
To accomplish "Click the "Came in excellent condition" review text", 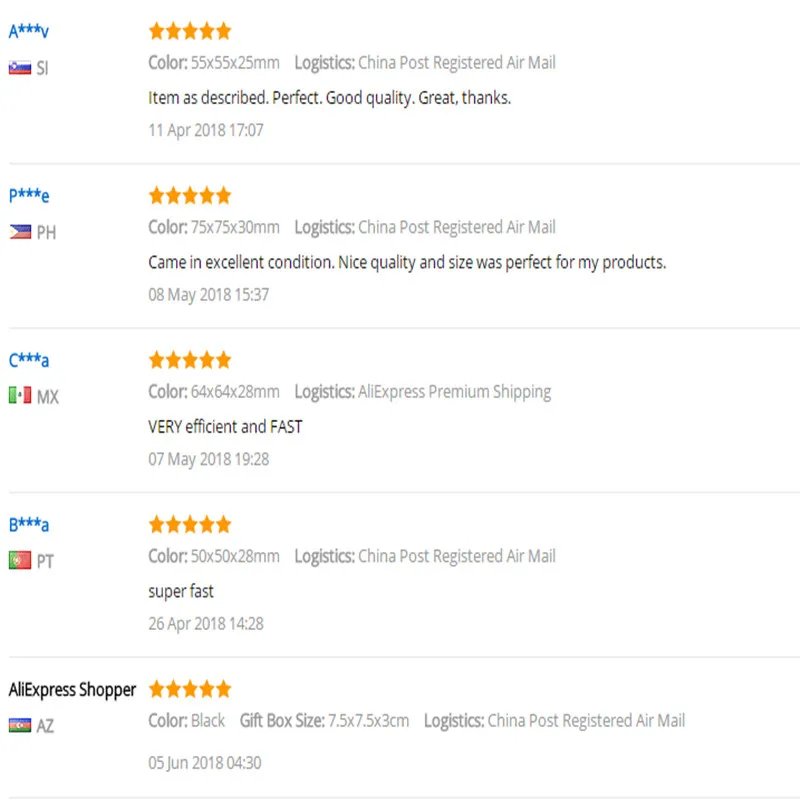I will tap(406, 263).
